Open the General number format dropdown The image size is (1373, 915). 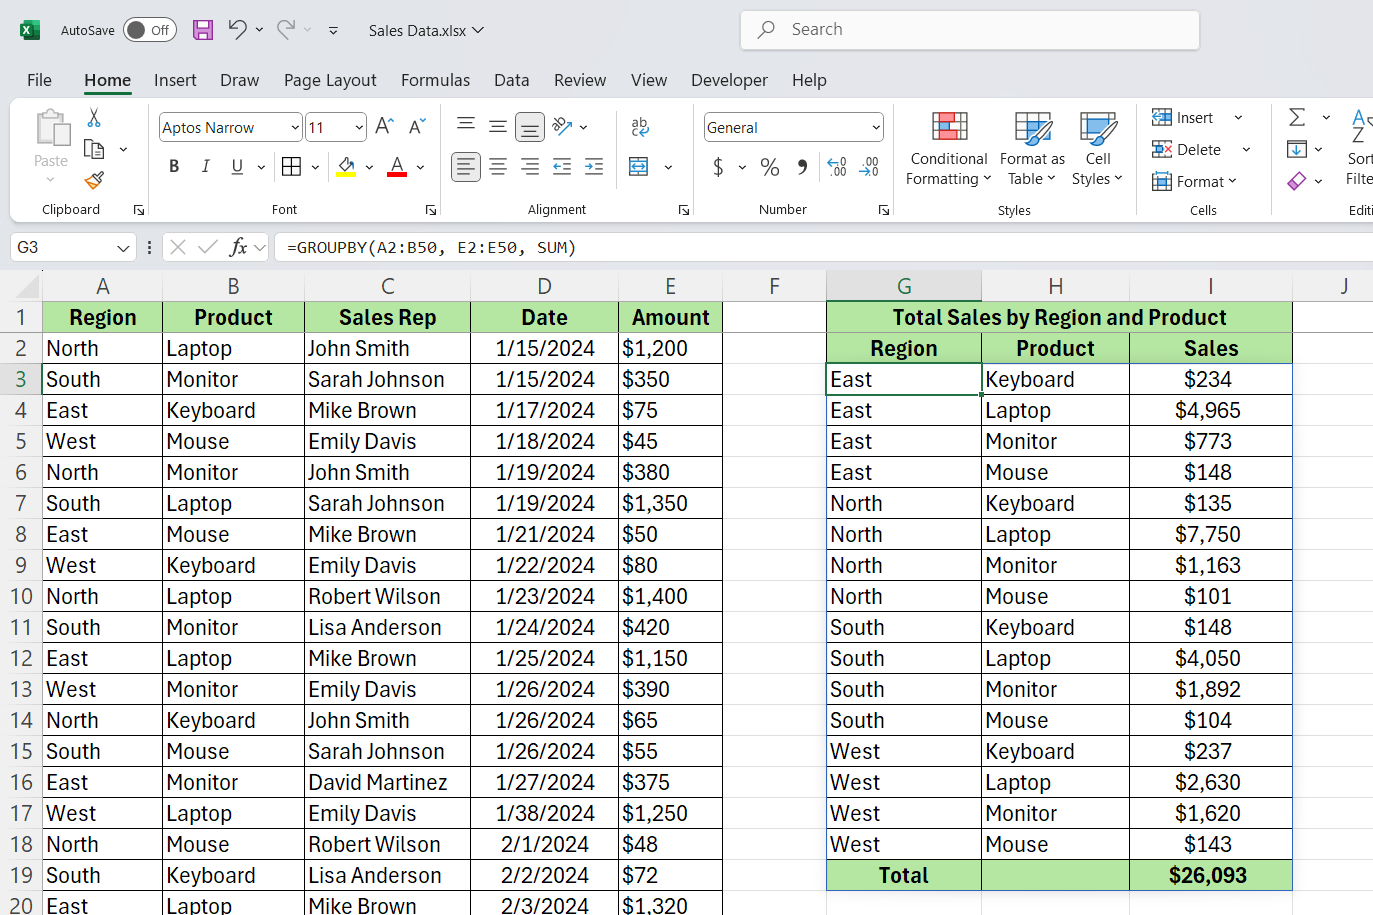coord(876,127)
